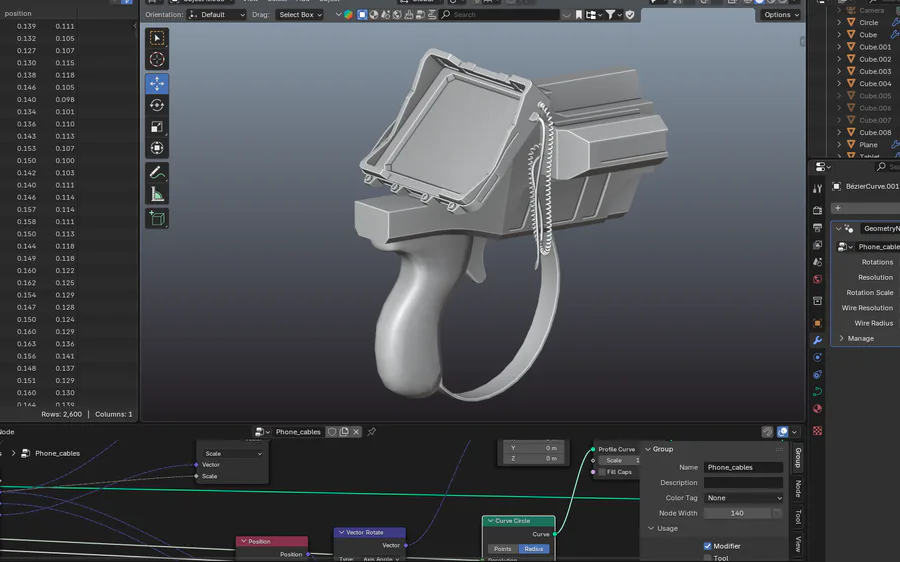
Task: Toggle node editor snapping icon
Action: click(x=767, y=432)
